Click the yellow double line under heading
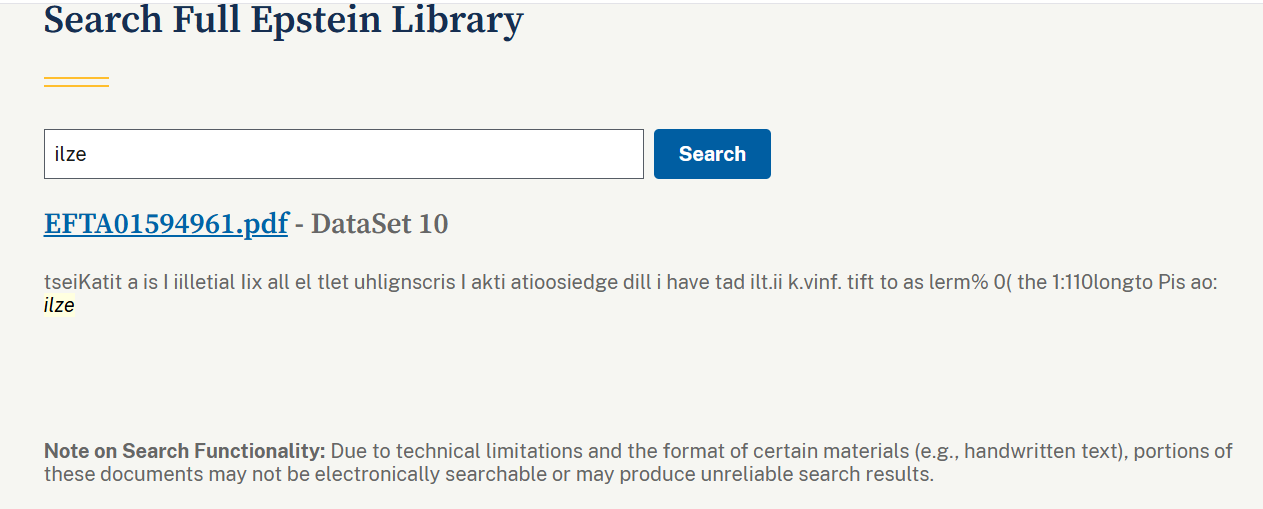The width and height of the screenshot is (1263, 509). click(x=76, y=82)
